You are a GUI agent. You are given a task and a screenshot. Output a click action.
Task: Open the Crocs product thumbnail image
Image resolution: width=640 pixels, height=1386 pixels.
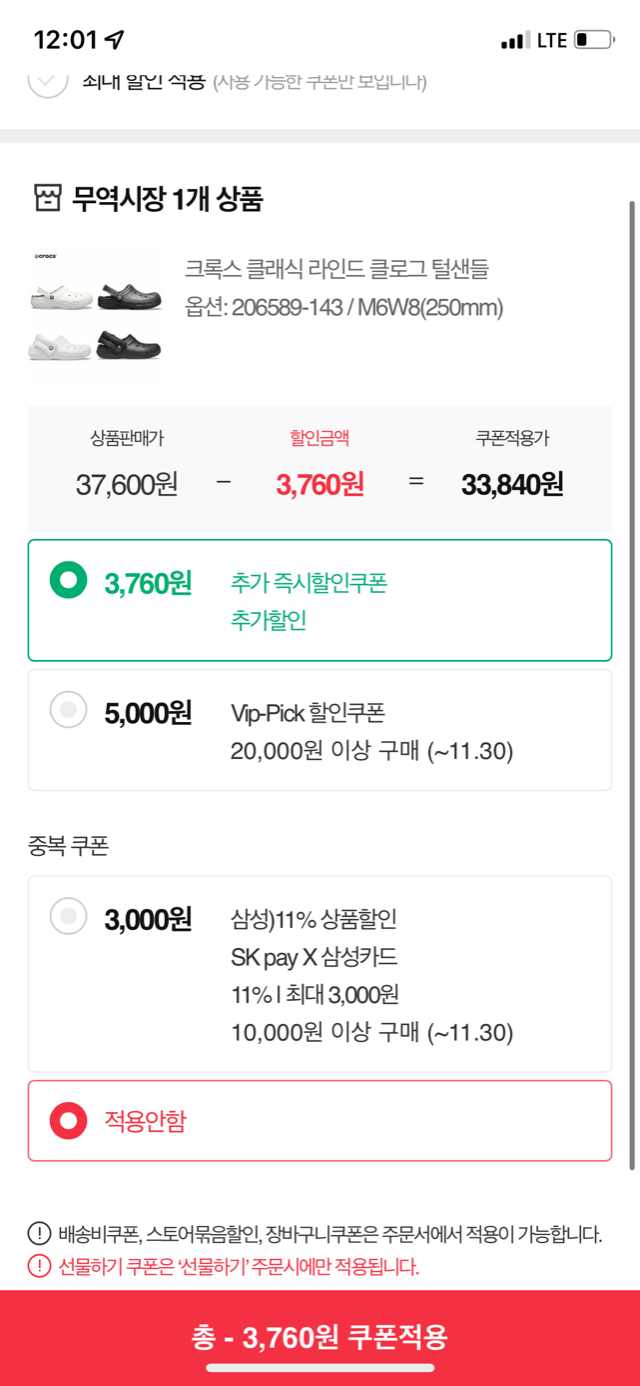(x=96, y=316)
